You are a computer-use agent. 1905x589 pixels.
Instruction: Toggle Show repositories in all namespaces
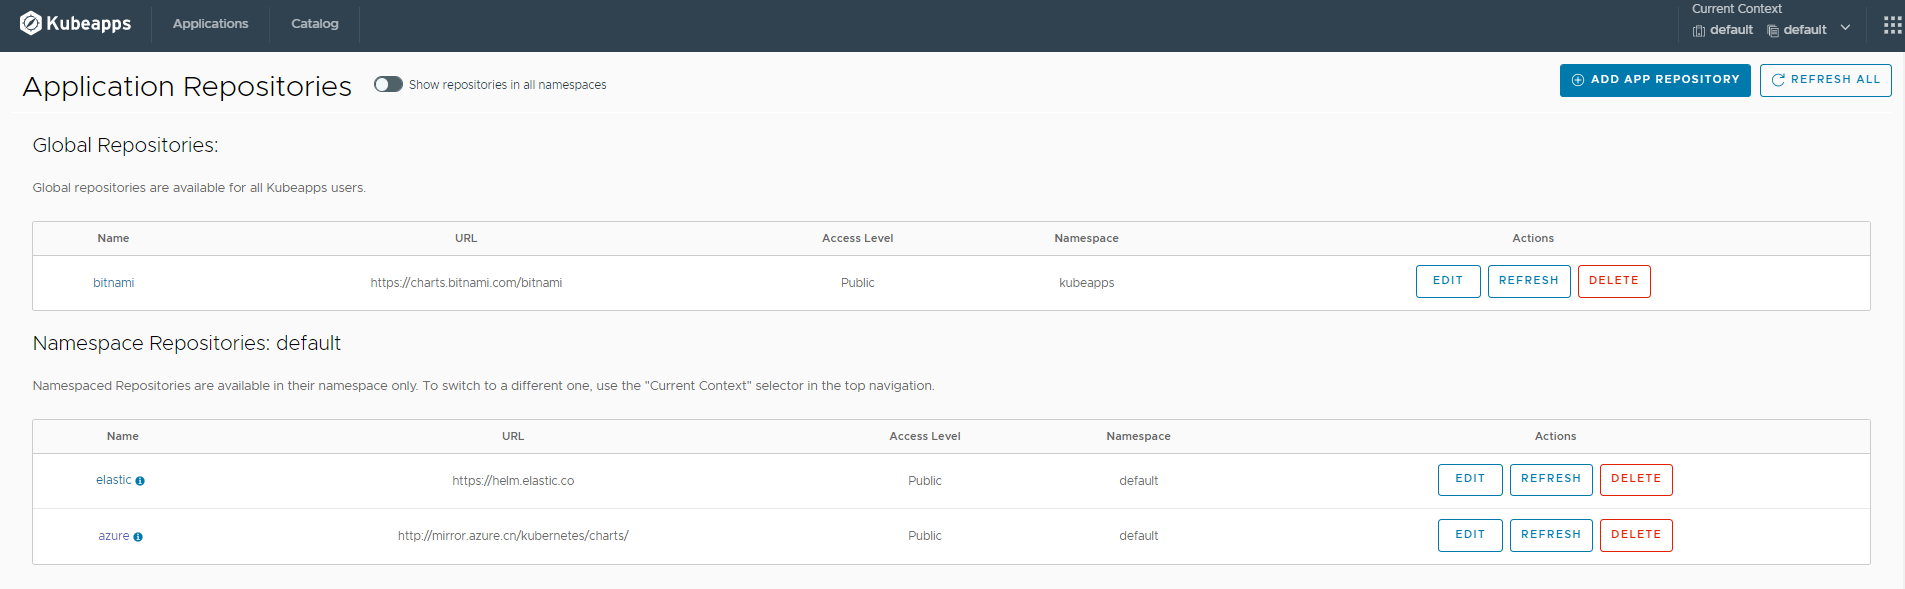coord(388,84)
